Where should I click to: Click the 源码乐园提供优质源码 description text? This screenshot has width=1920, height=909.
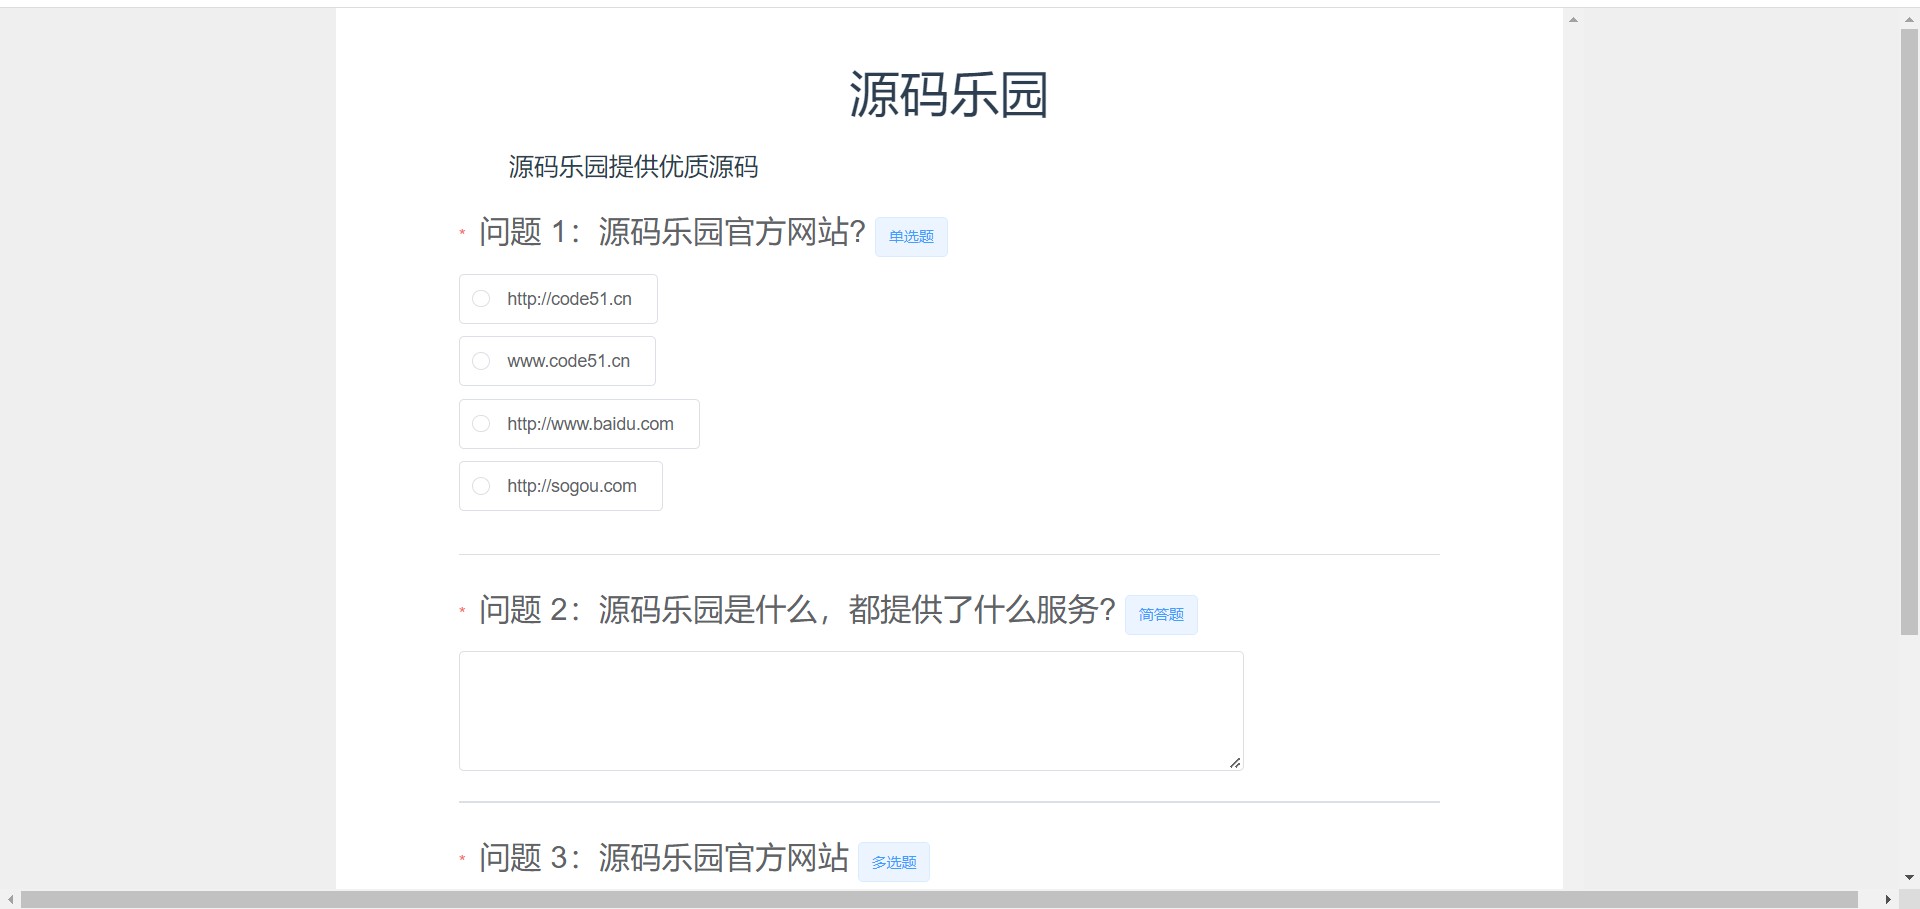tap(633, 167)
